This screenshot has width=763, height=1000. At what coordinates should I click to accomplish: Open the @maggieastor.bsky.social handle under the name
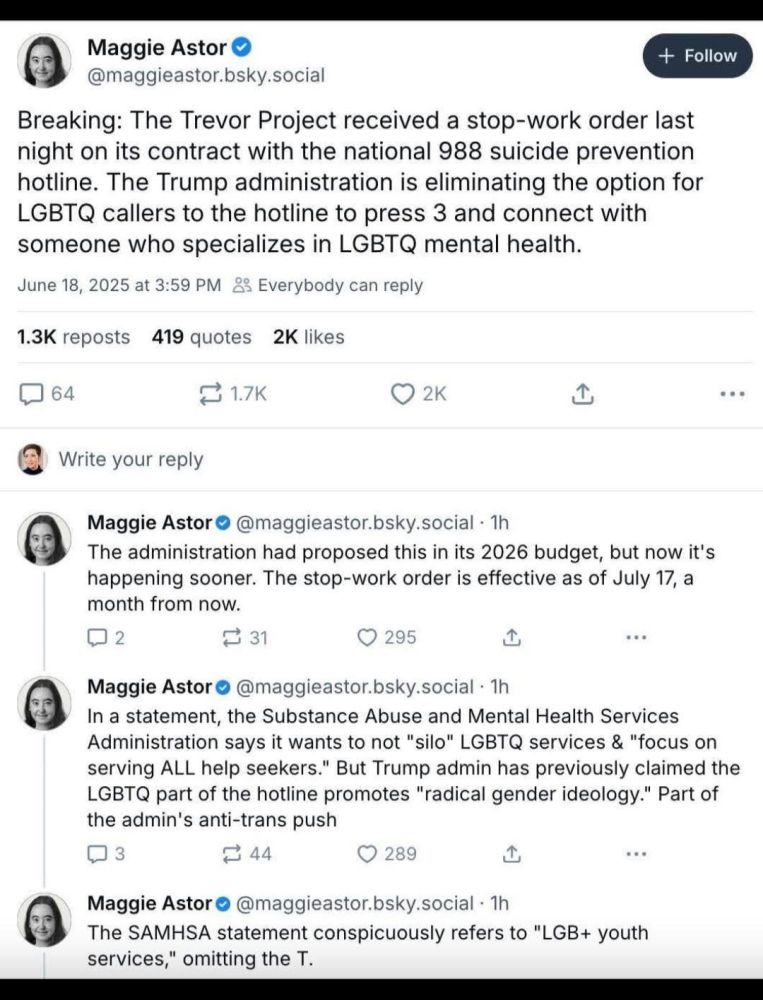click(x=206, y=75)
